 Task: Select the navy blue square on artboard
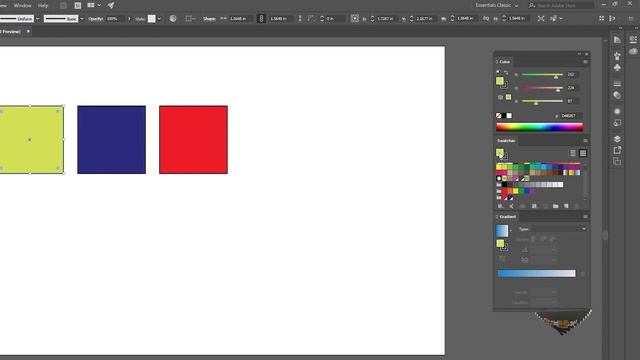(x=111, y=140)
